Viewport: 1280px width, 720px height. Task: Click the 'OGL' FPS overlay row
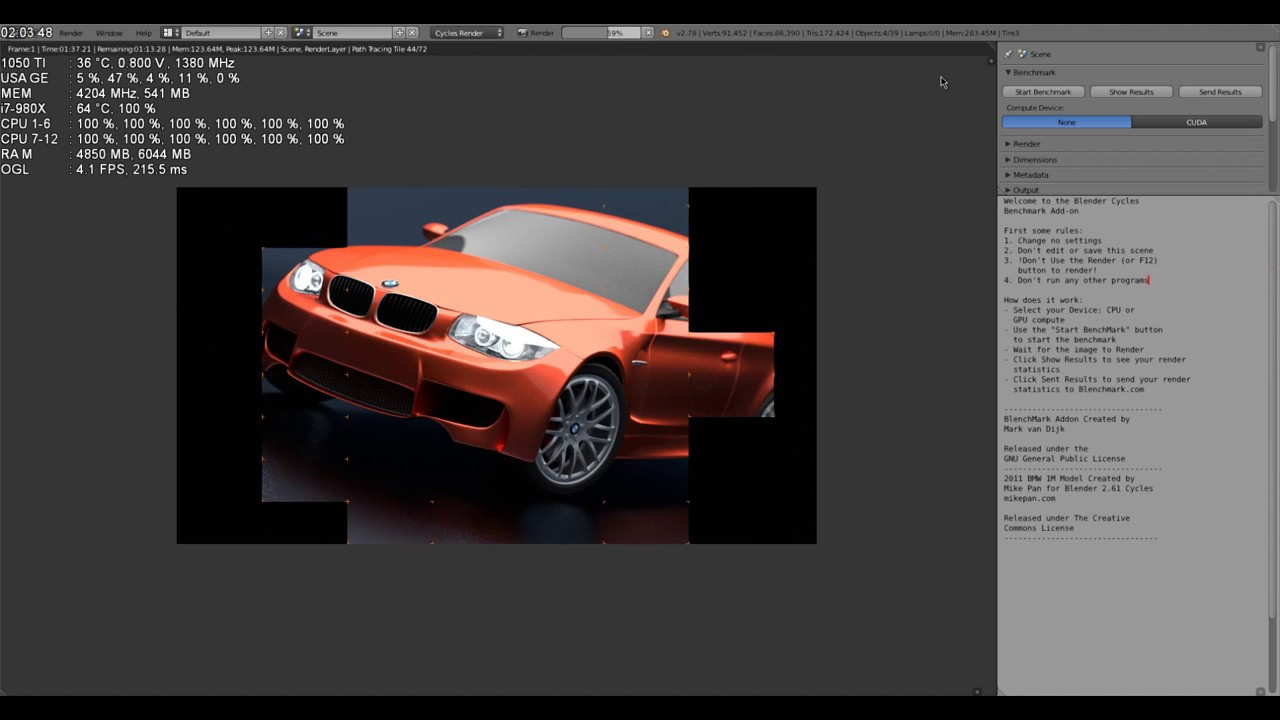[x=94, y=170]
